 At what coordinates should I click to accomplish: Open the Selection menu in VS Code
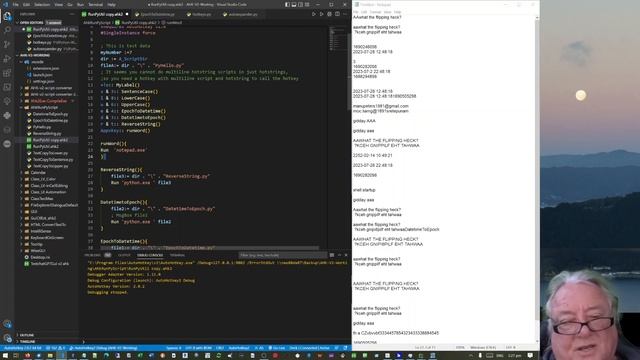(42, 4)
